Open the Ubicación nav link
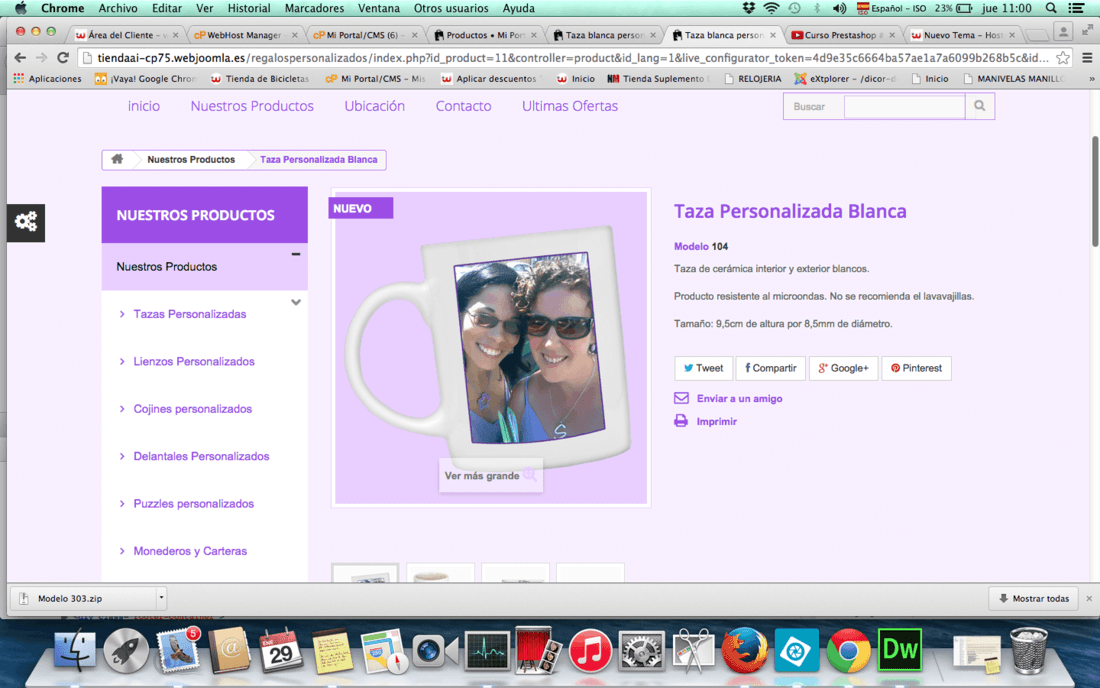1100x688 pixels. click(375, 106)
